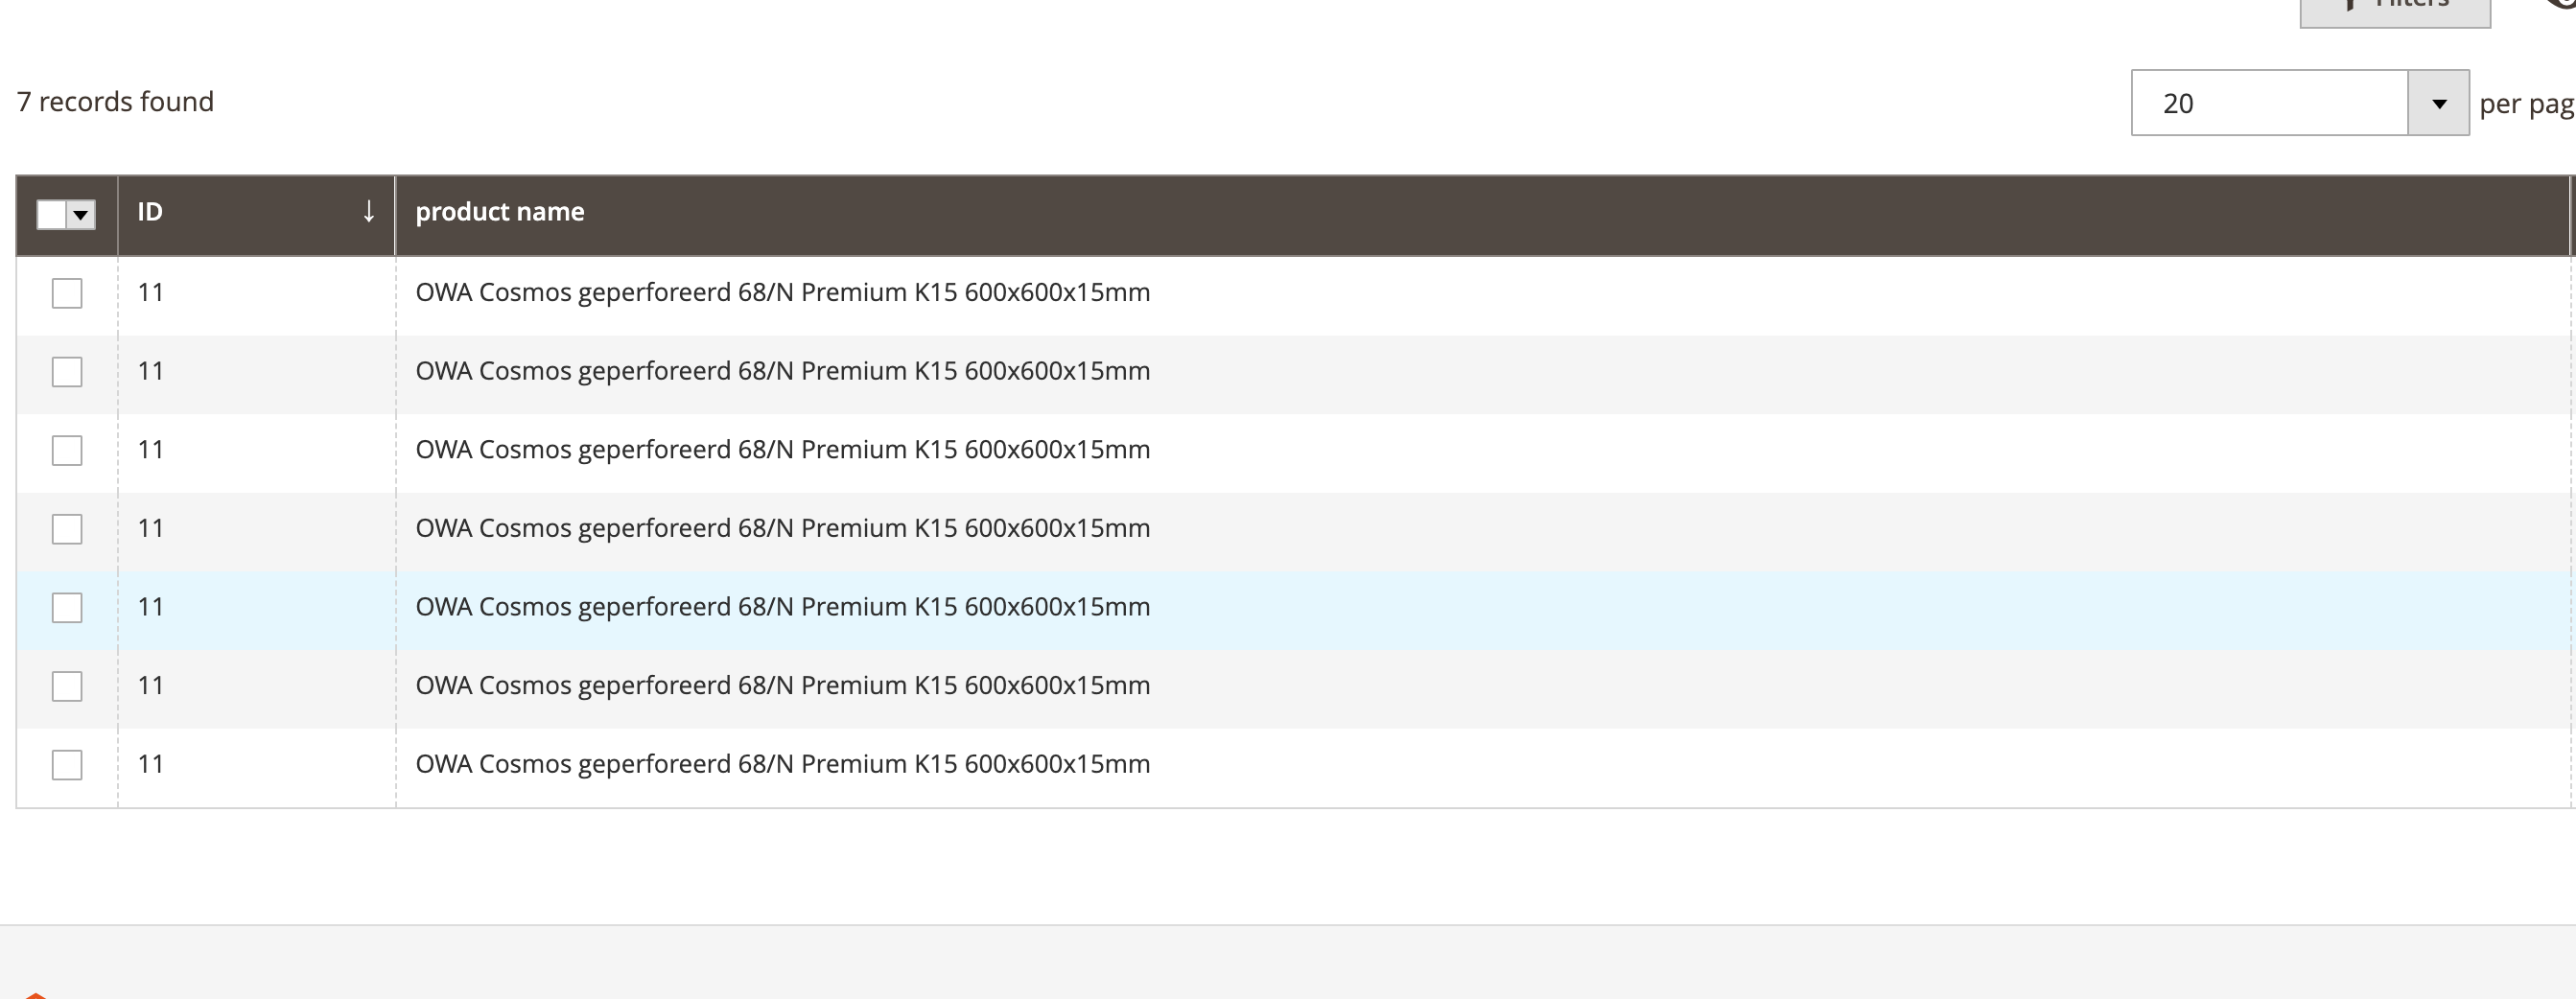Click ID 11 in the last row
Image resolution: width=2576 pixels, height=999 pixels.
(151, 764)
